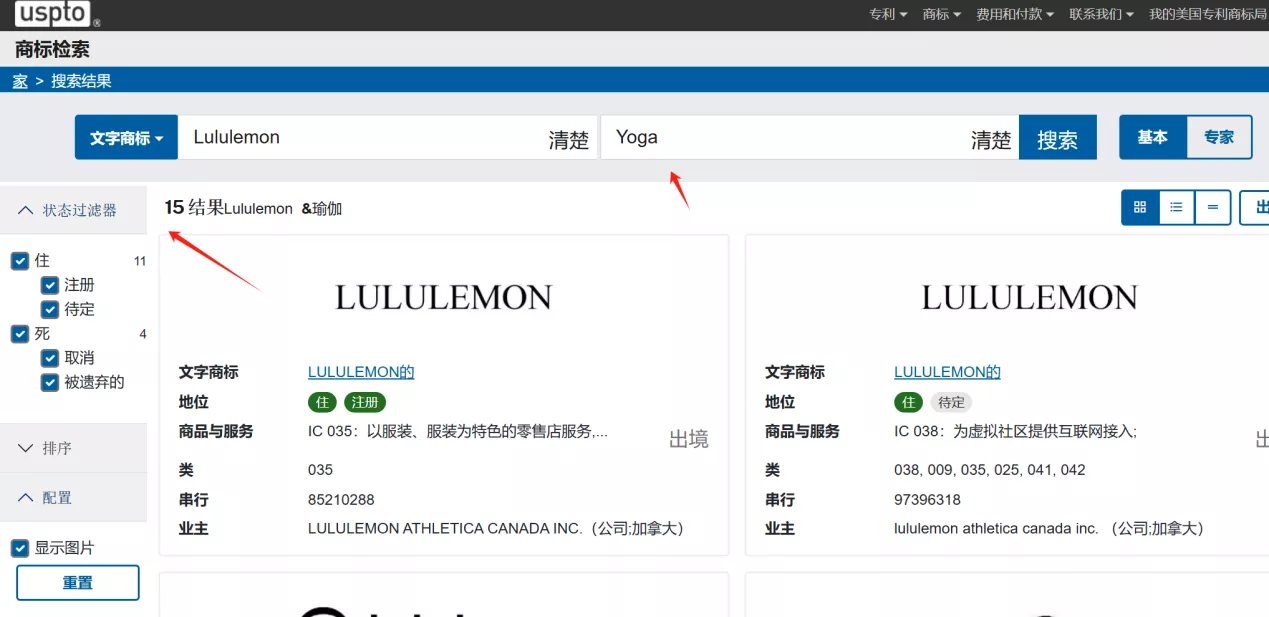Disable the 显示图片 checkbox
Image resolution: width=1269 pixels, height=617 pixels.
click(x=19, y=548)
